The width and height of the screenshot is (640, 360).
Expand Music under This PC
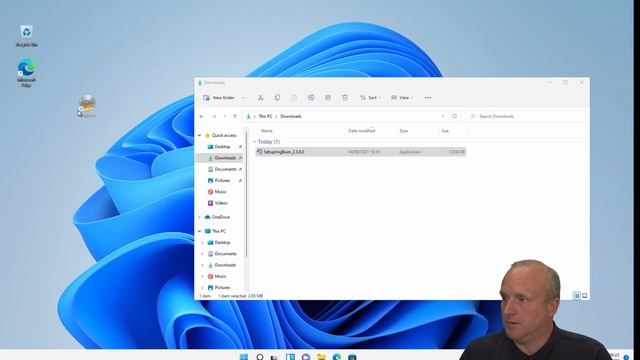coord(202,276)
